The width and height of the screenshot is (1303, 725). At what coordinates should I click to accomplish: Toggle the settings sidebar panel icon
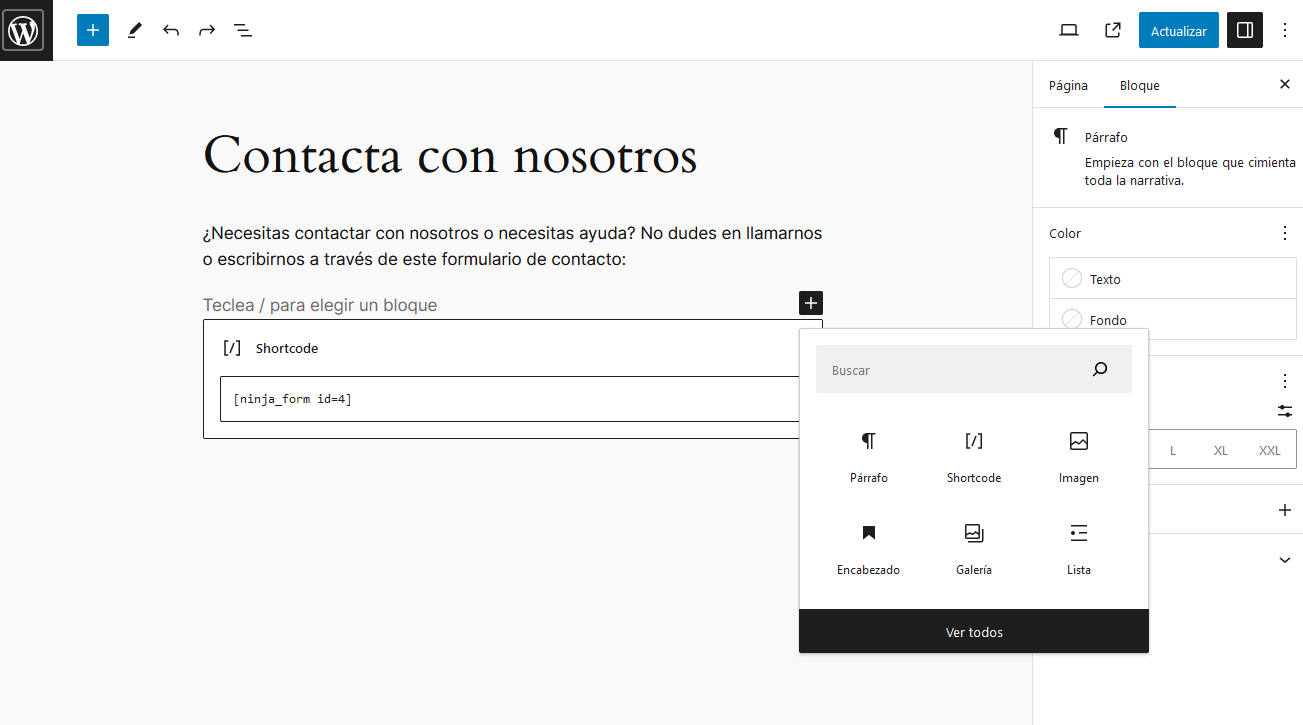coord(1245,30)
